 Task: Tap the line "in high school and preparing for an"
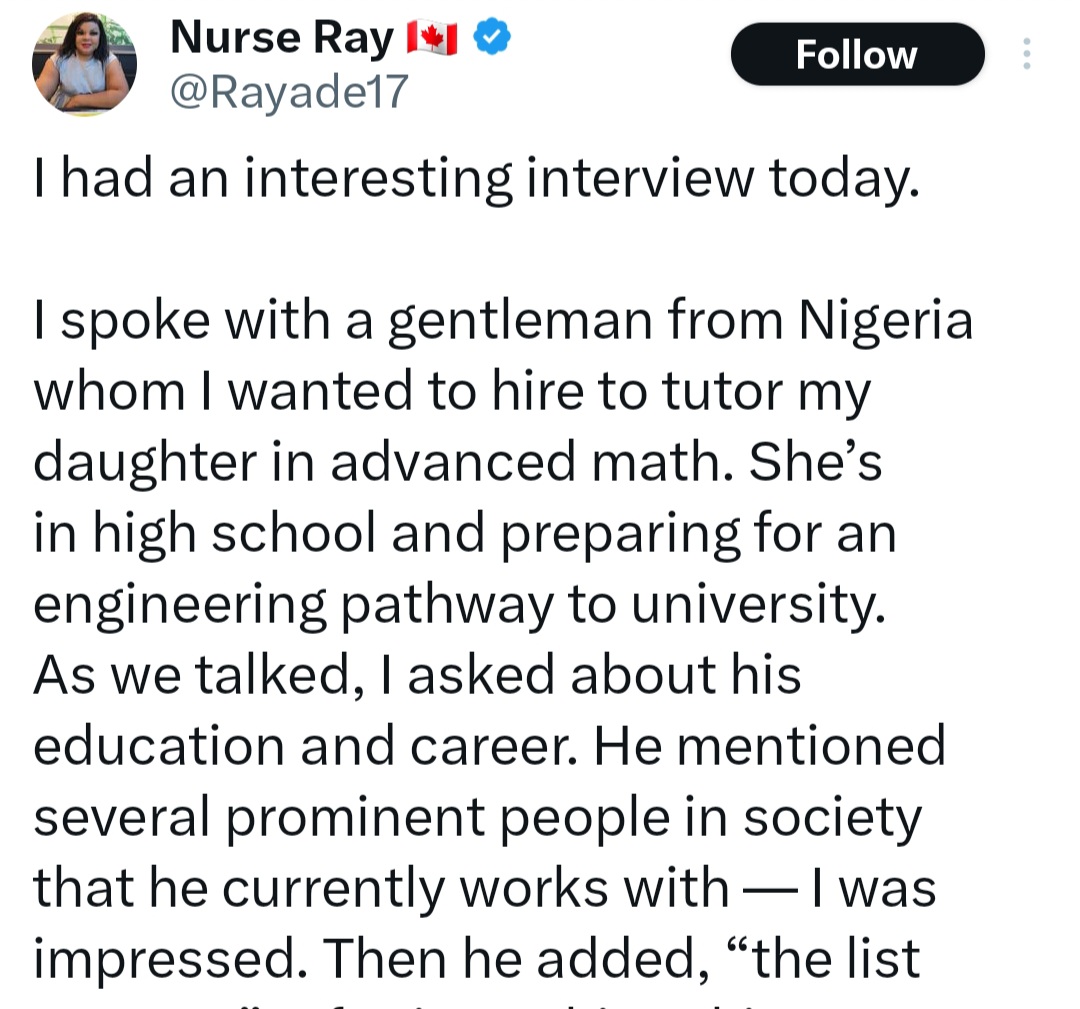(464, 534)
